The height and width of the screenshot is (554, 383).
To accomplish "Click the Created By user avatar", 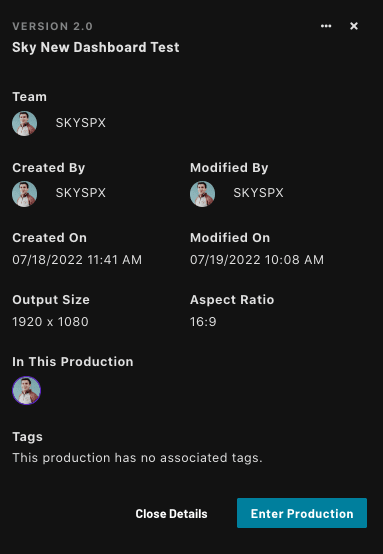I will [24, 194].
